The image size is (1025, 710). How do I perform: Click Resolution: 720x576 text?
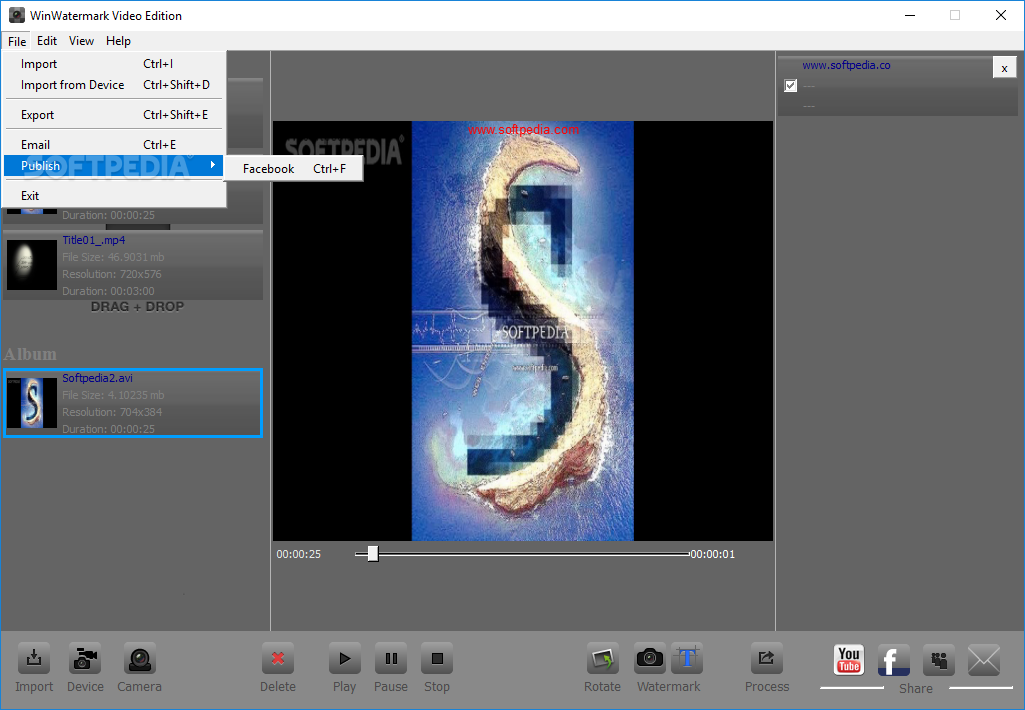pos(112,274)
